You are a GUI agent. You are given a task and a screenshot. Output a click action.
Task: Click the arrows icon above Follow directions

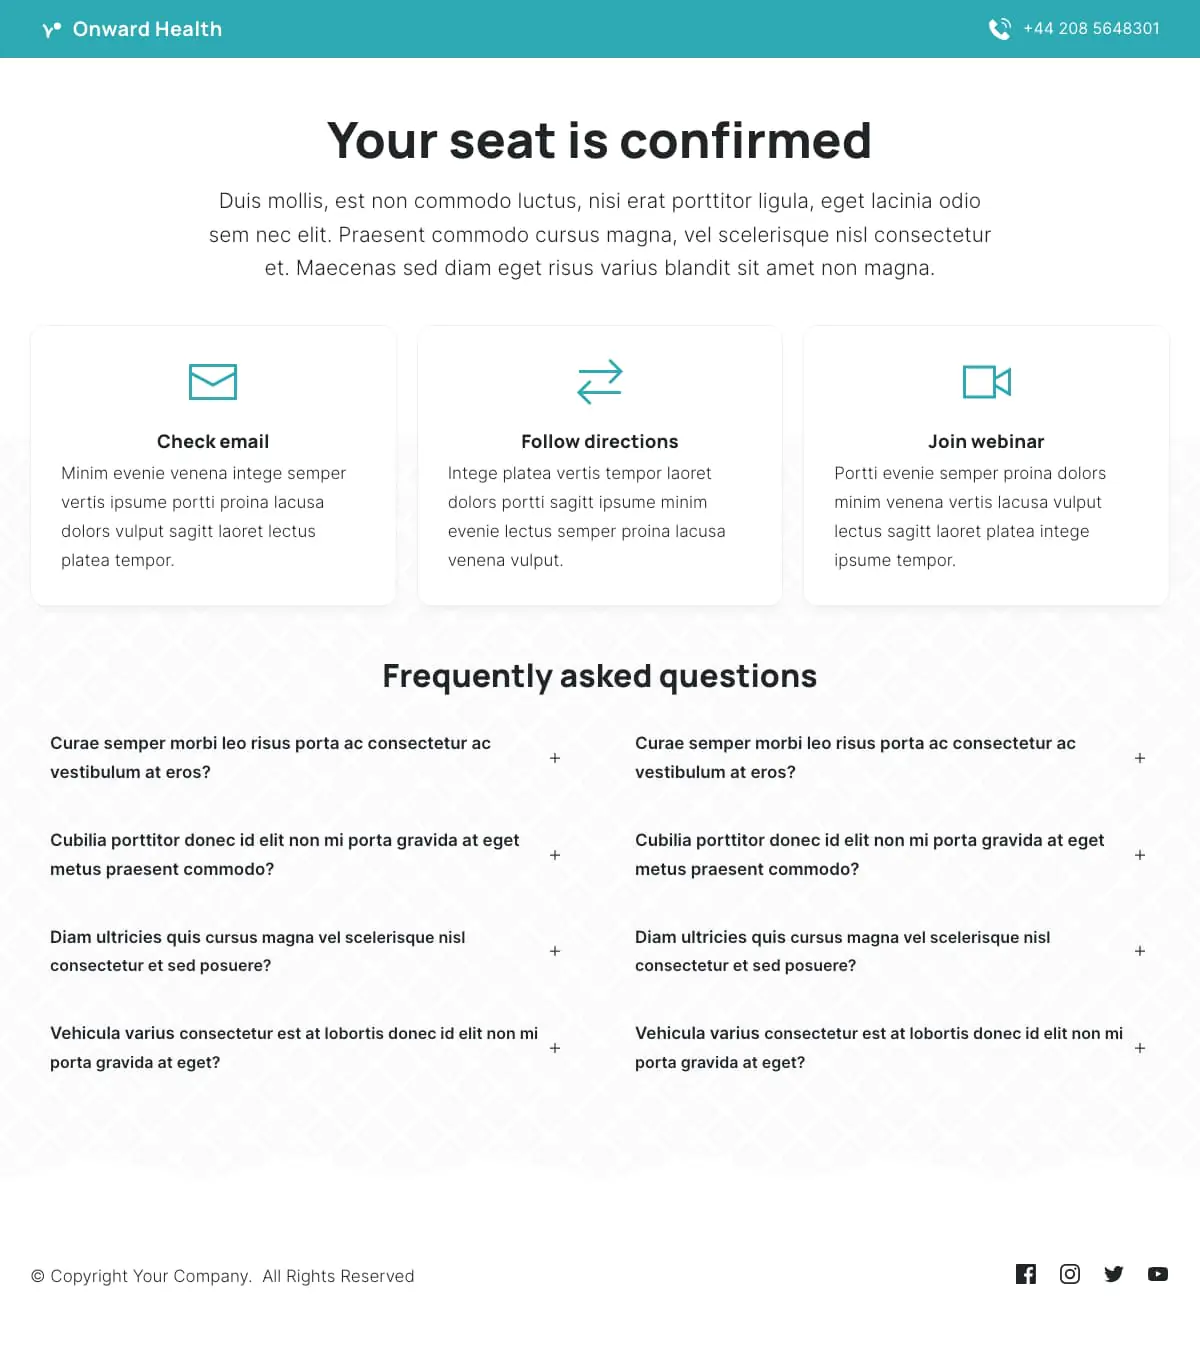[x=600, y=382]
